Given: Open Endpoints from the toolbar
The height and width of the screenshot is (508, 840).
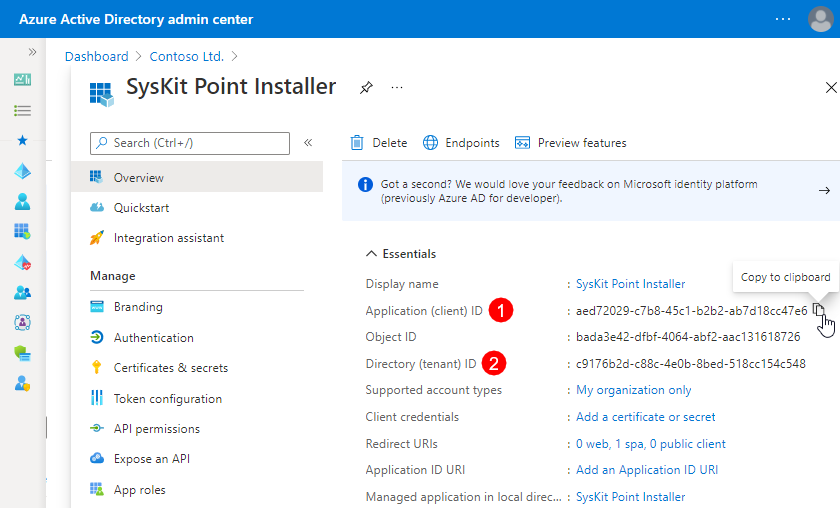Looking at the screenshot, I should 461,143.
